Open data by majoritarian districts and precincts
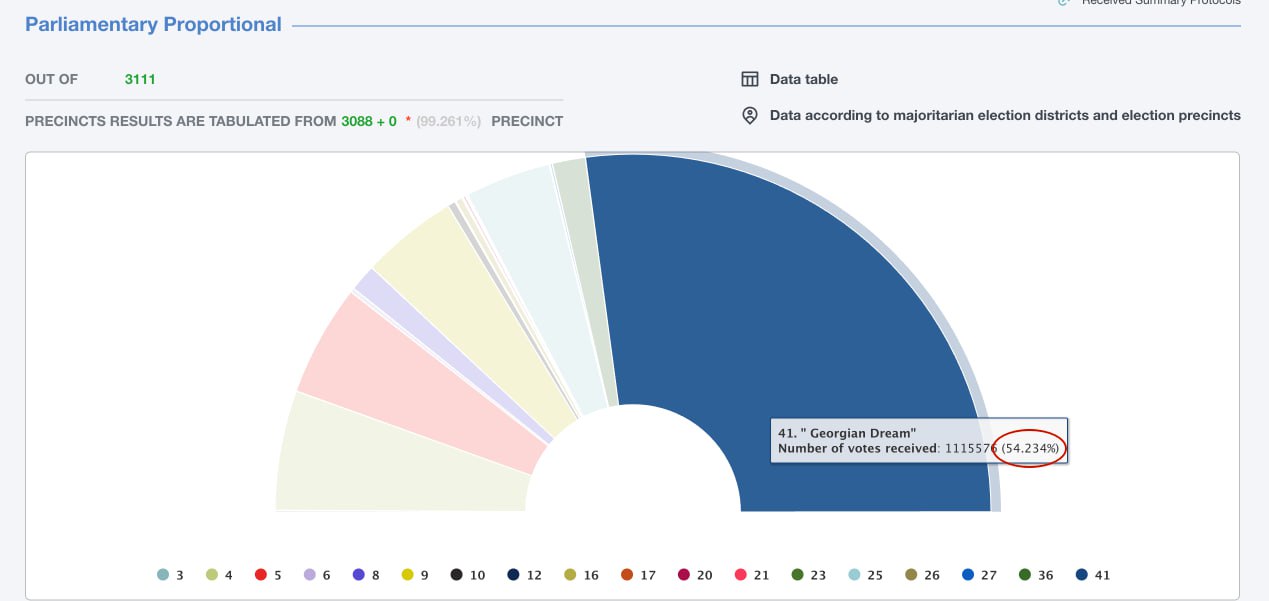Screen dimensions: 1269x601 [1004, 116]
